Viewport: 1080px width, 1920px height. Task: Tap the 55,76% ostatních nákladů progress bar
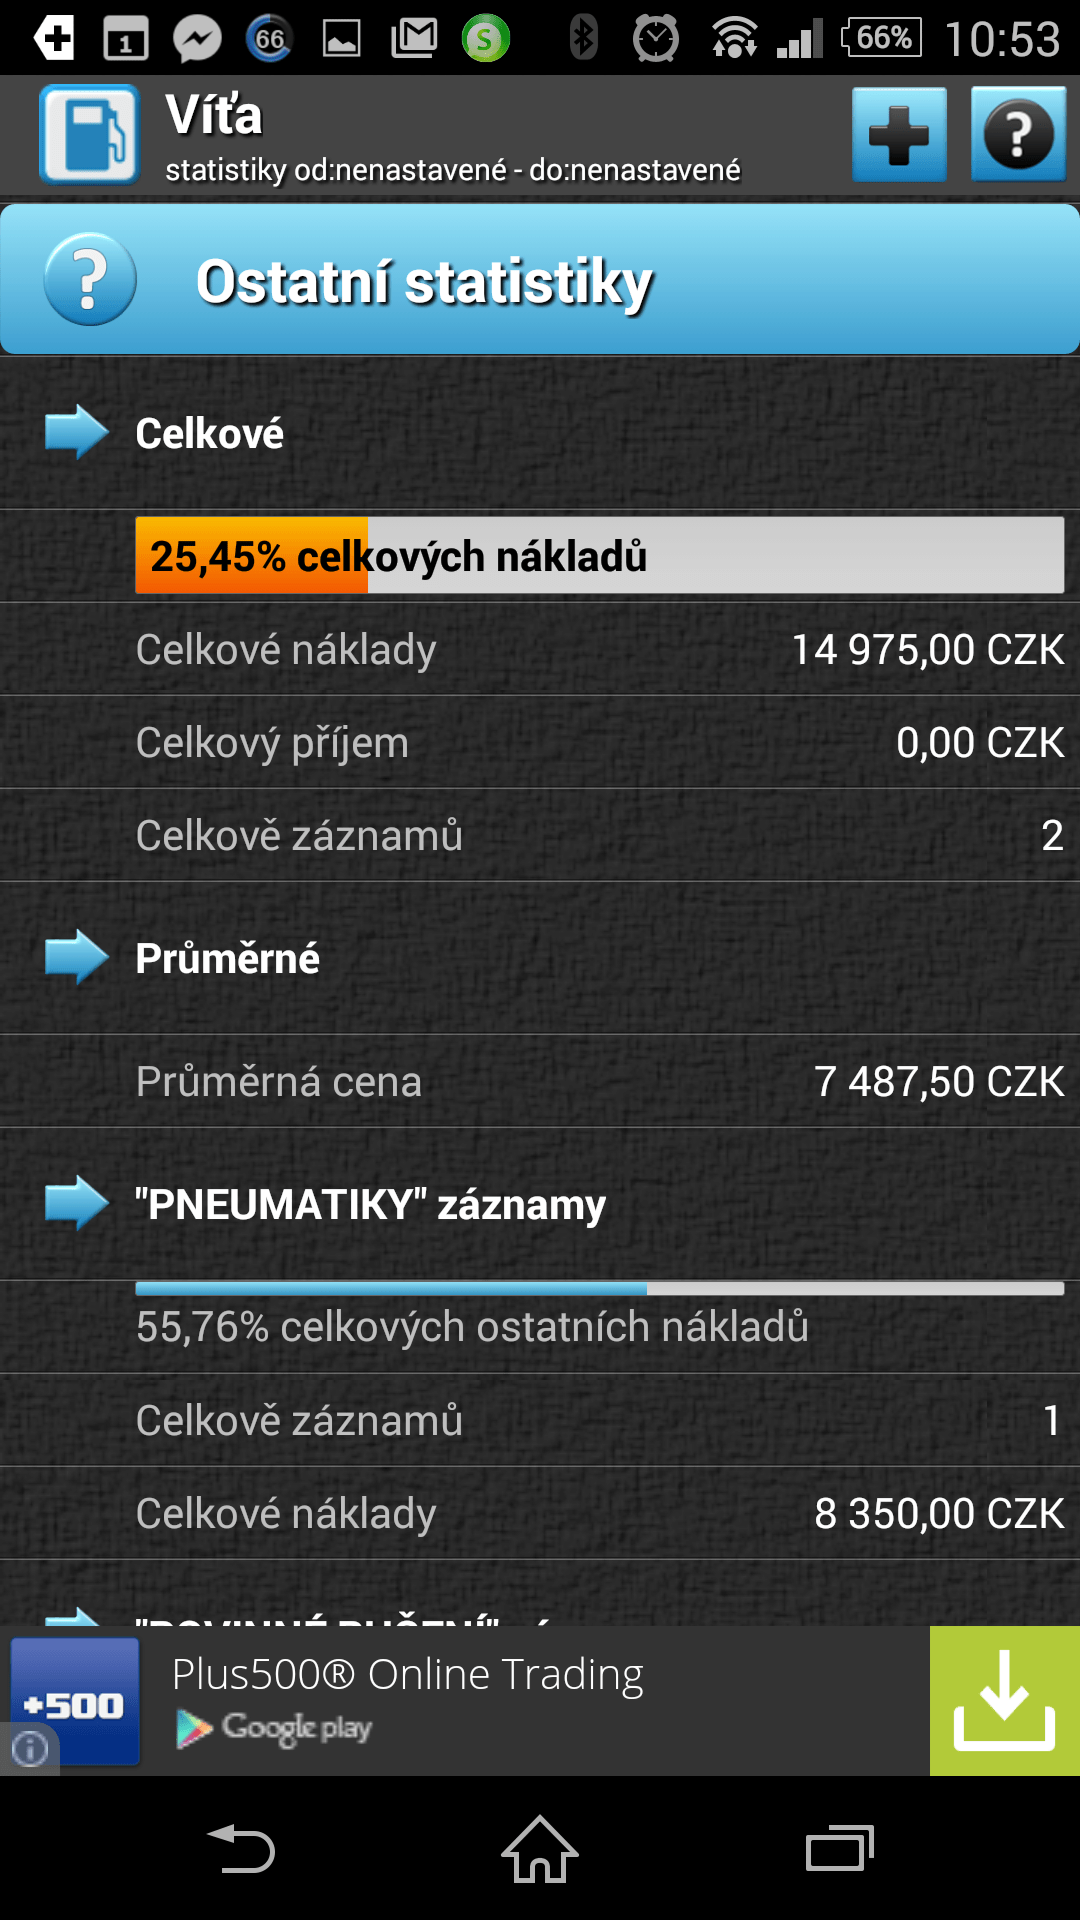point(600,1288)
